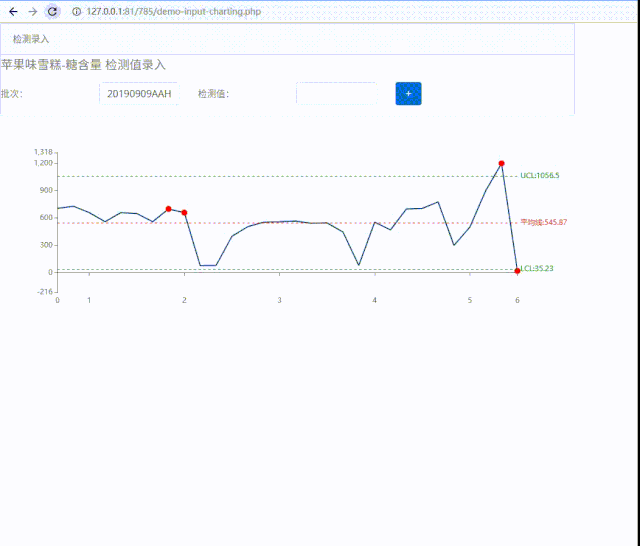Click the browser forward arrow
The image size is (640, 546).
pyautogui.click(x=33, y=11)
